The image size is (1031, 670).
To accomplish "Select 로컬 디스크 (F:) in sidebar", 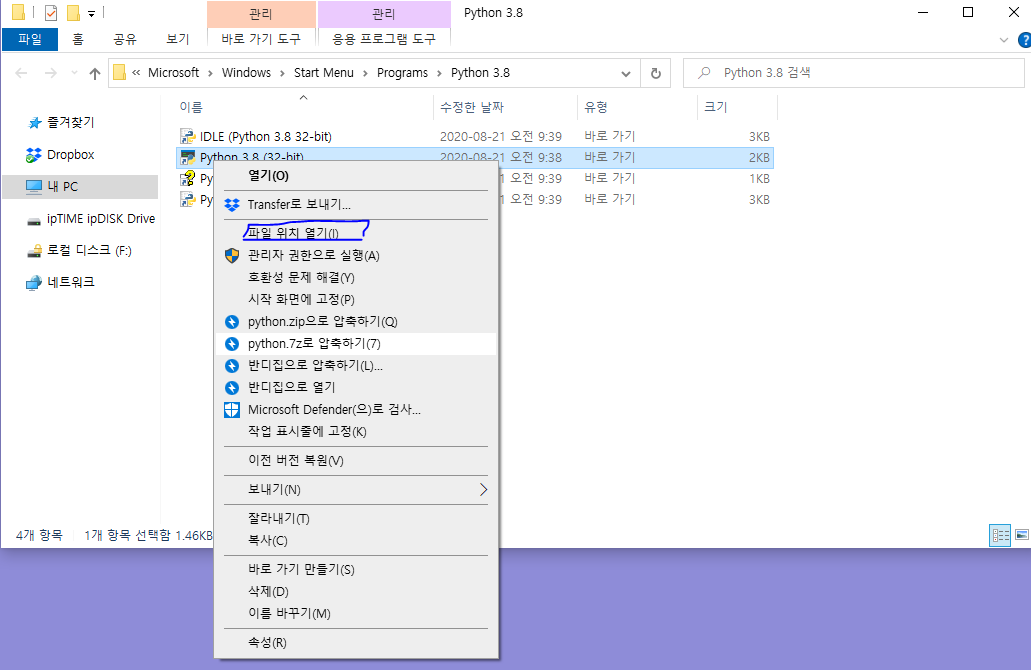I will click(x=89, y=251).
